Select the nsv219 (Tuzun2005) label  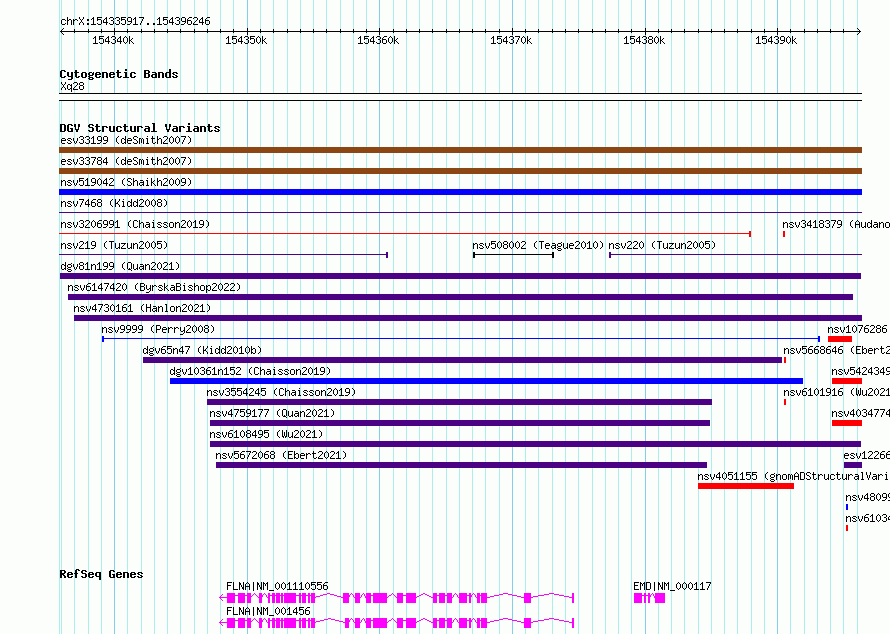point(114,245)
